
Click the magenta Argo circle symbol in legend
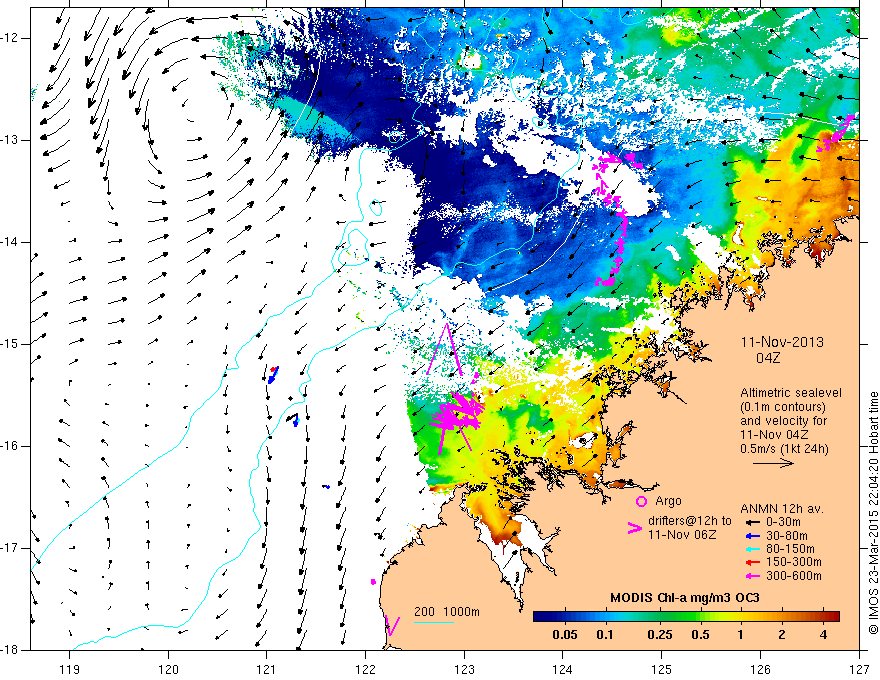point(641,501)
